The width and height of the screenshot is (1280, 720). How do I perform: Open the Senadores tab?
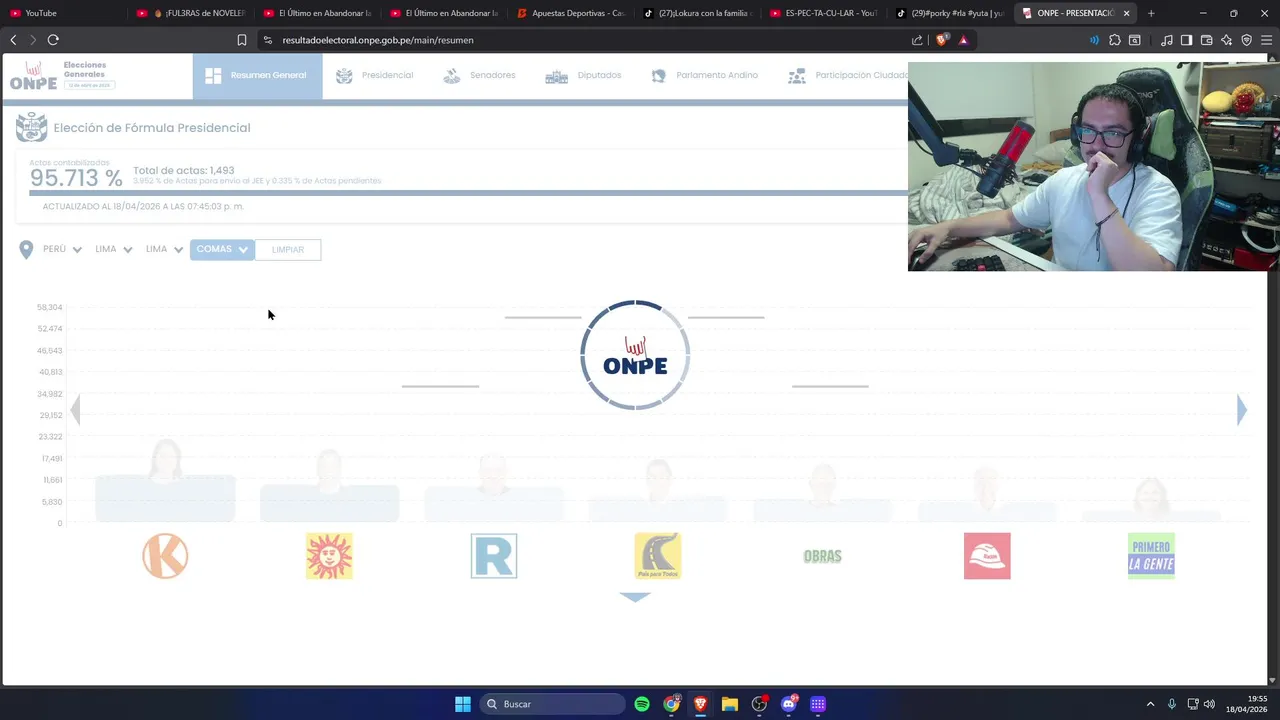point(479,76)
